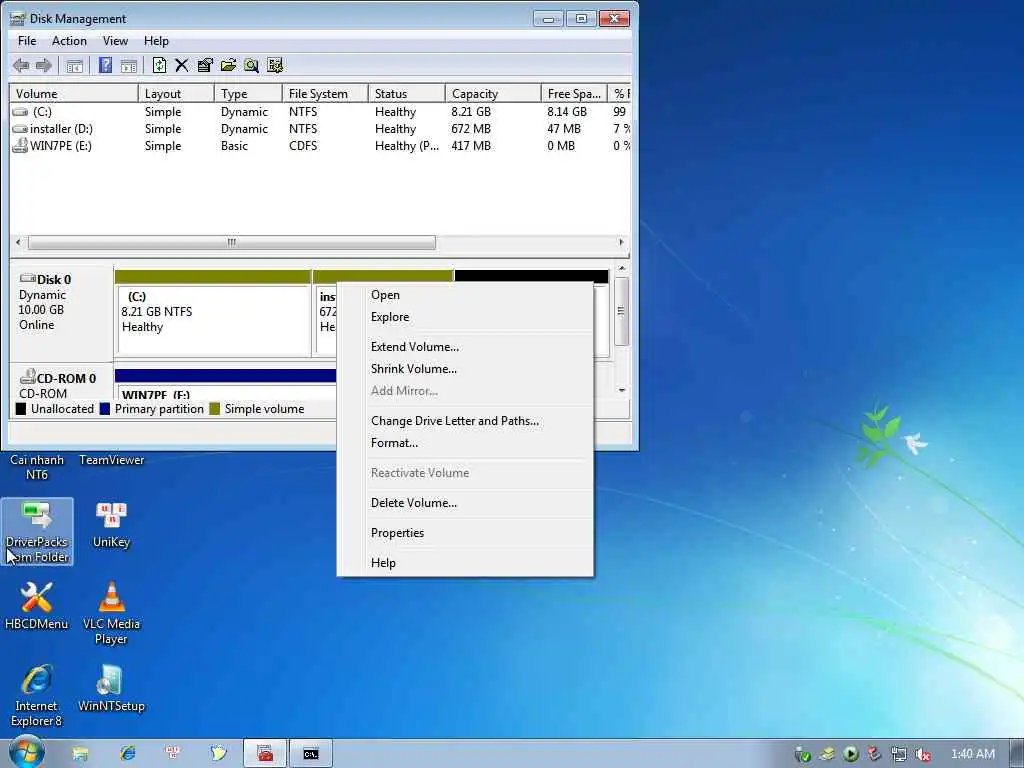Choose Delete Volume... from the context menu
The image size is (1024, 768).
[x=465, y=503]
